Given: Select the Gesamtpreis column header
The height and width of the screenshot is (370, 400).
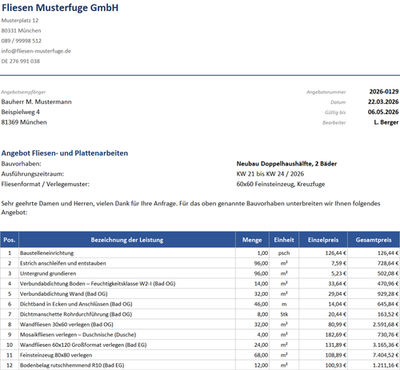Looking at the screenshot, I should click(374, 240).
